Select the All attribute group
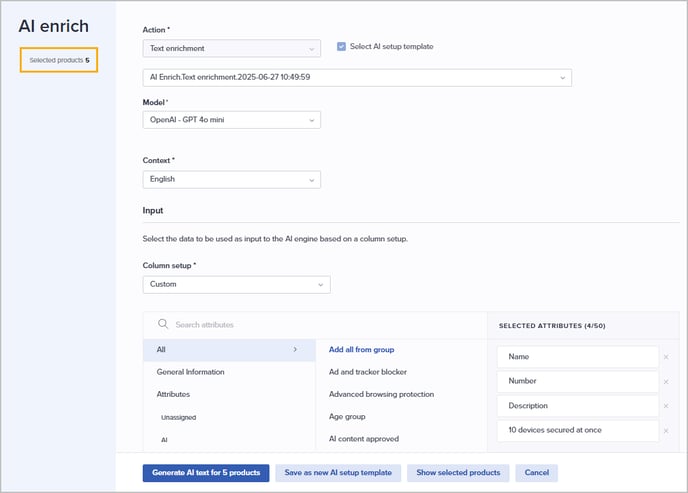 point(229,350)
